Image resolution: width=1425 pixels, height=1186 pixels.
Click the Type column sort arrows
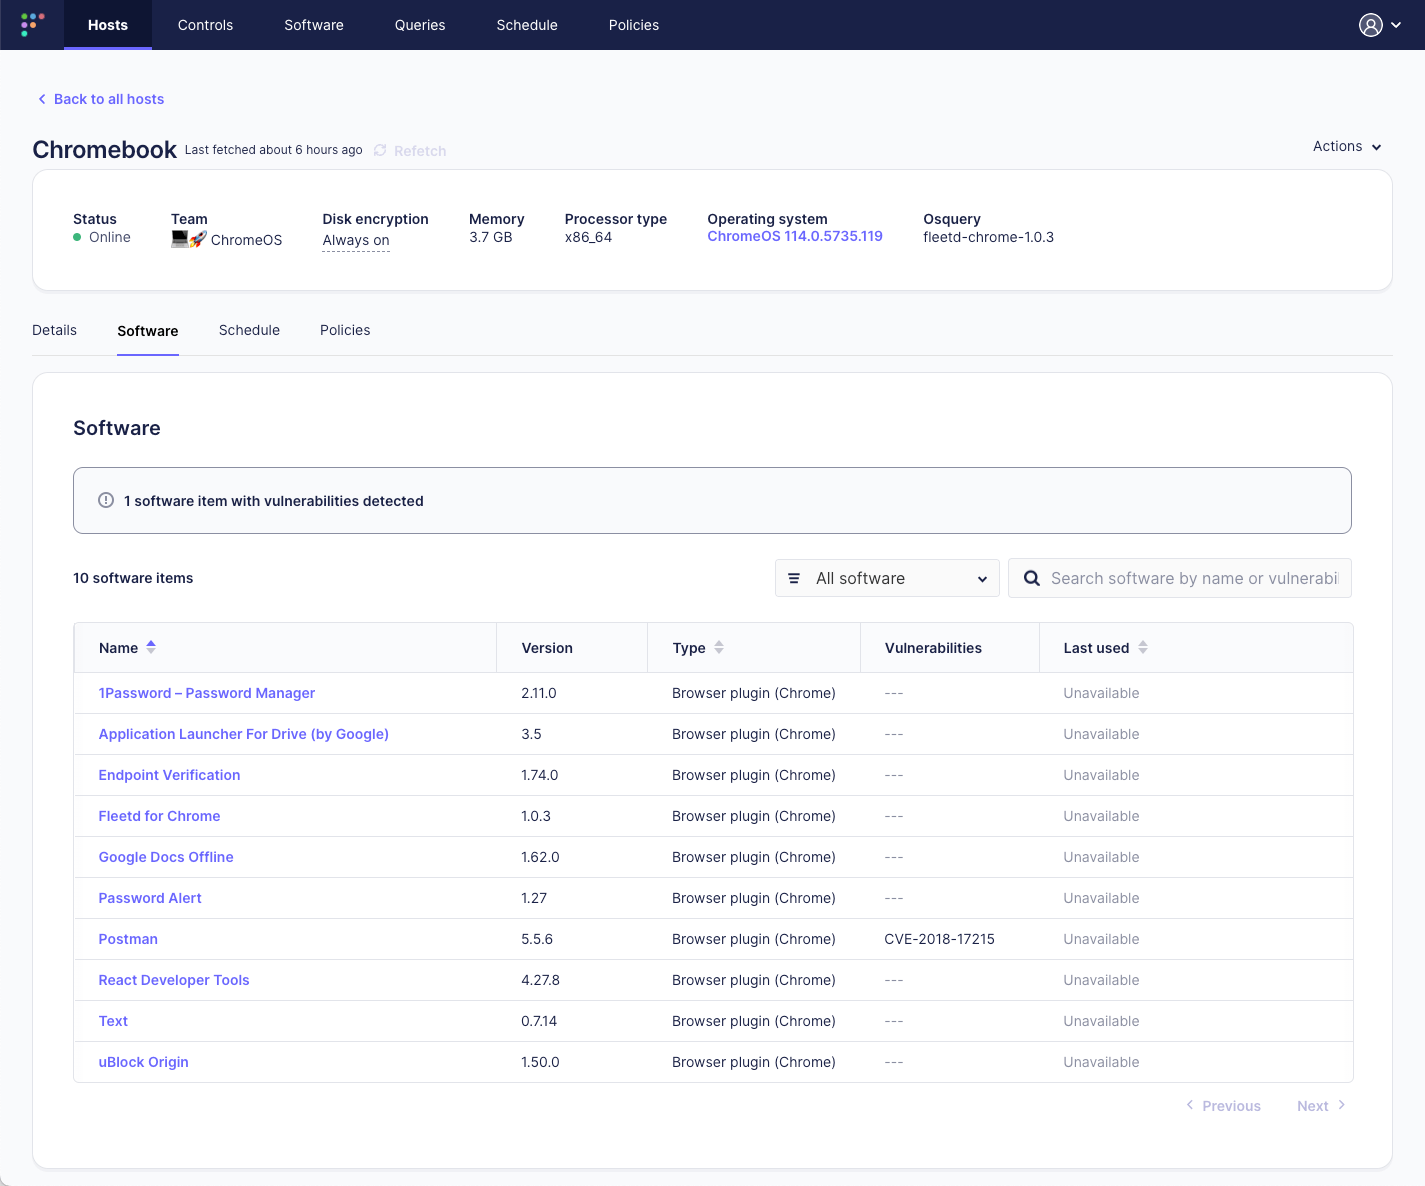click(x=719, y=647)
